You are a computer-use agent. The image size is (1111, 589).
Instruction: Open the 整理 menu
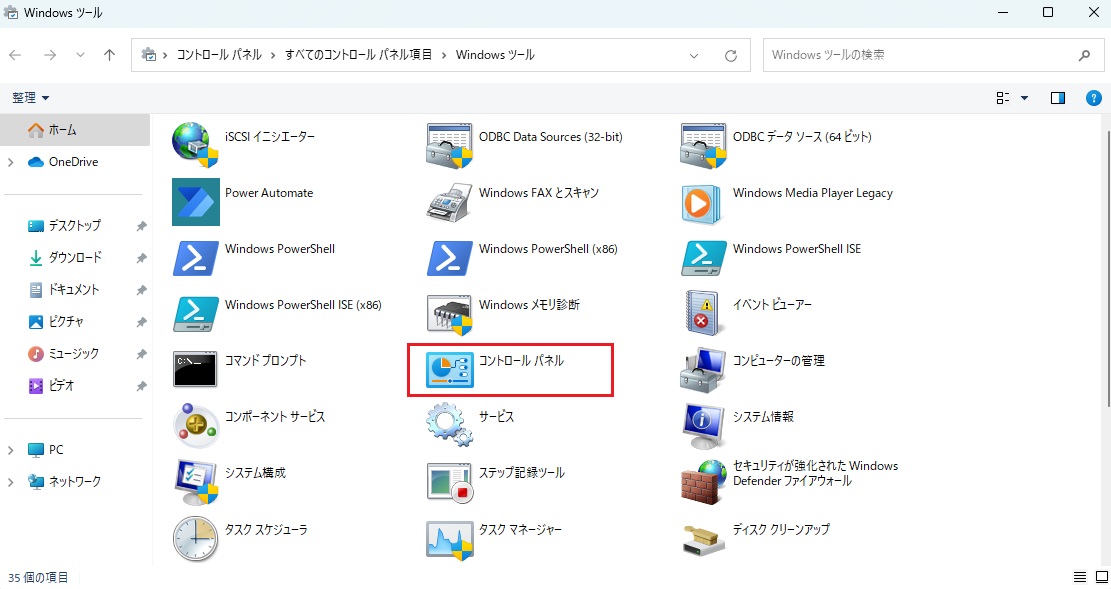tap(30, 97)
